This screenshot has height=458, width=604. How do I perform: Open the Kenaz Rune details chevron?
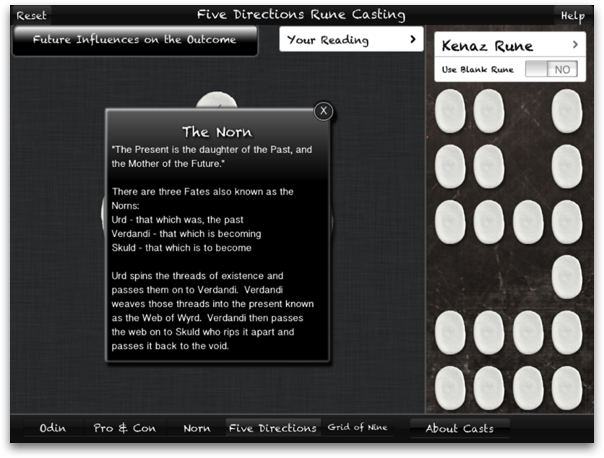[x=575, y=45]
